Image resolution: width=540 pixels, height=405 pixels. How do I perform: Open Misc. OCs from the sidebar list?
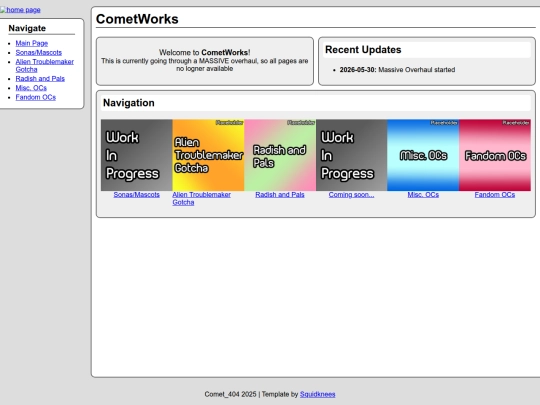click(x=31, y=88)
